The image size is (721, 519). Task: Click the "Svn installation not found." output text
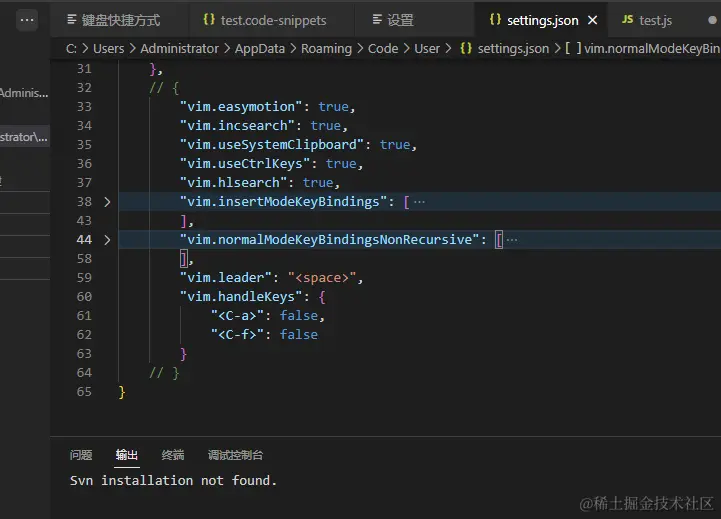(x=173, y=481)
